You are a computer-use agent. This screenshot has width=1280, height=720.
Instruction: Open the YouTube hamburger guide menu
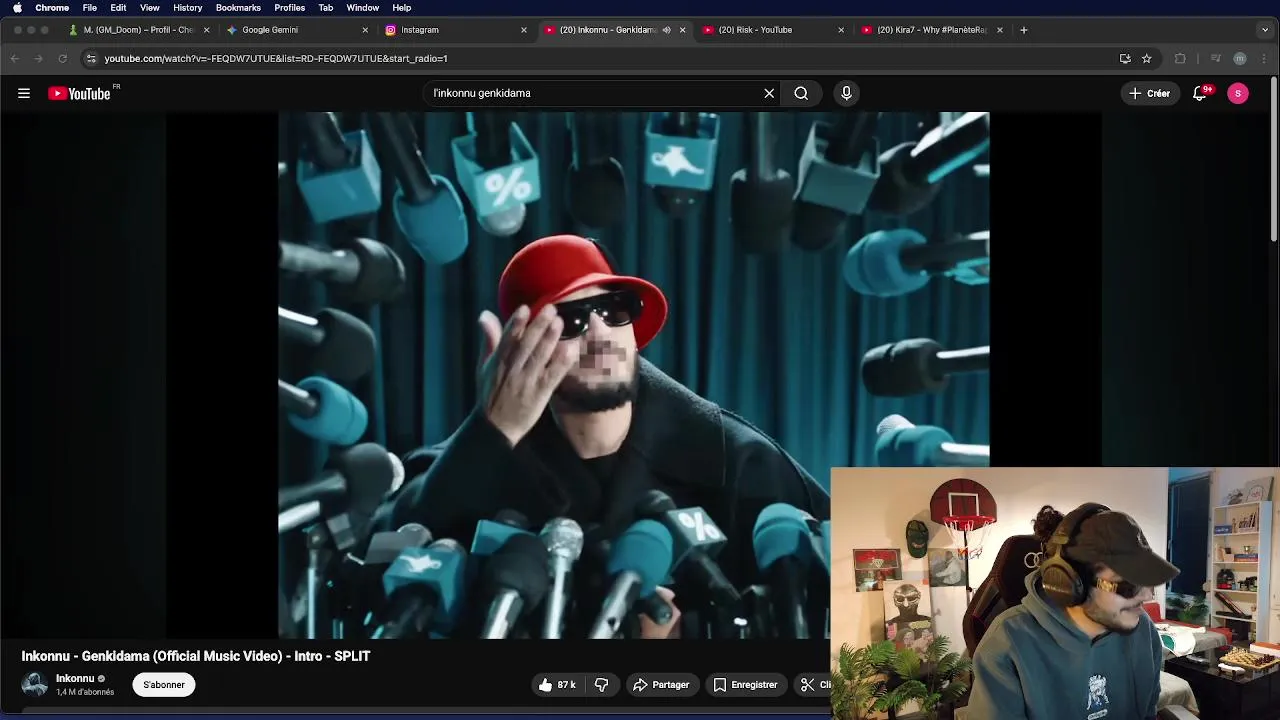point(24,93)
